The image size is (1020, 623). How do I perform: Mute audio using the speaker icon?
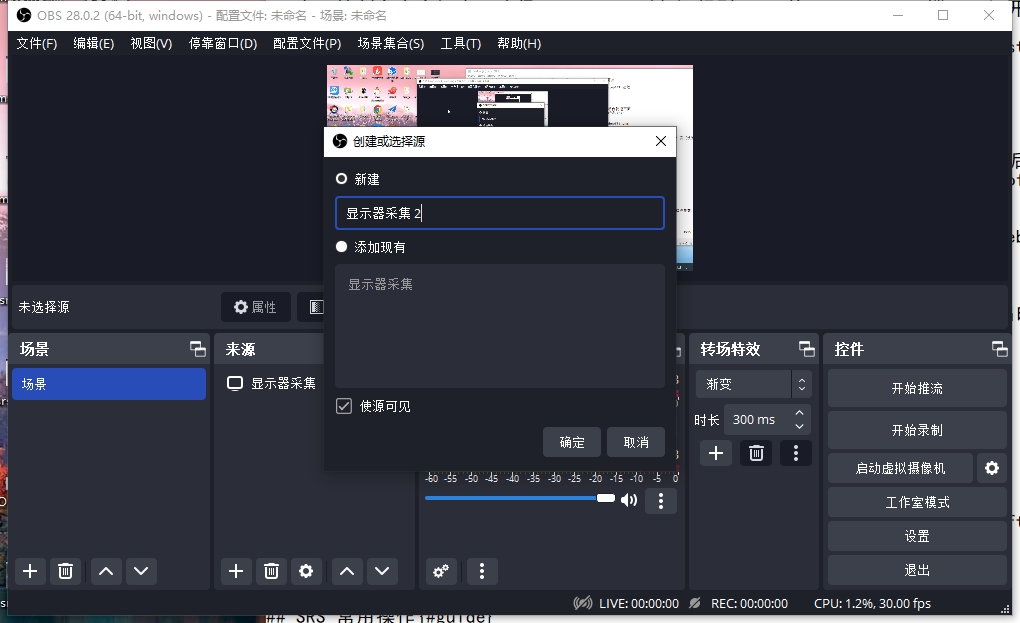(x=629, y=499)
